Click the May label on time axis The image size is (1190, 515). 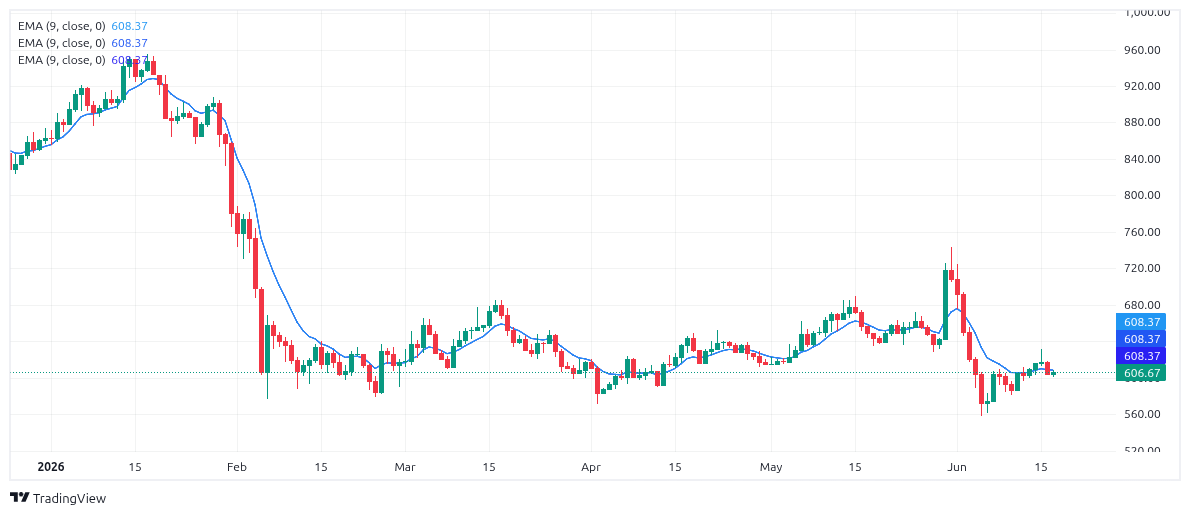[771, 466]
